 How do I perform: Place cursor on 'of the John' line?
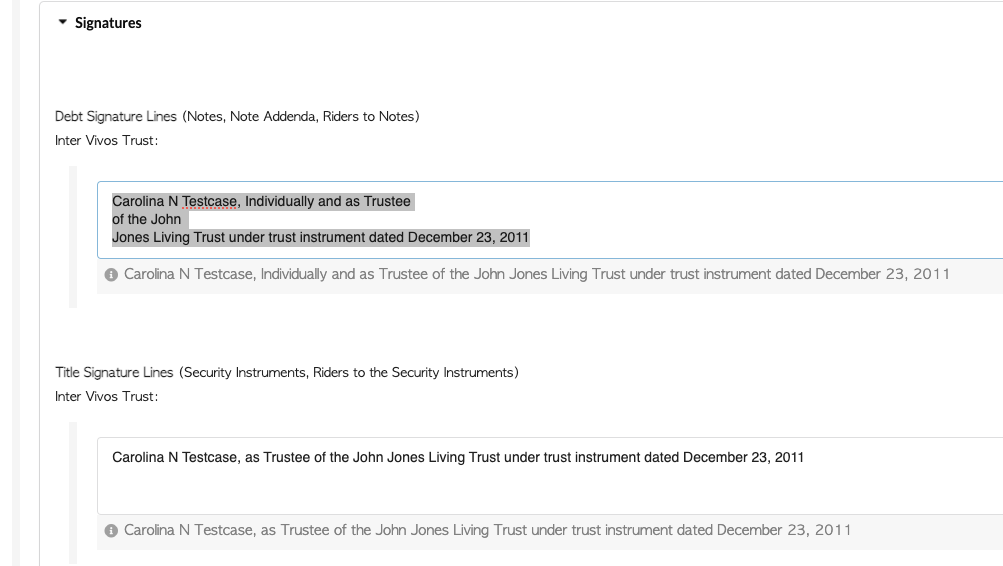(x=146, y=219)
